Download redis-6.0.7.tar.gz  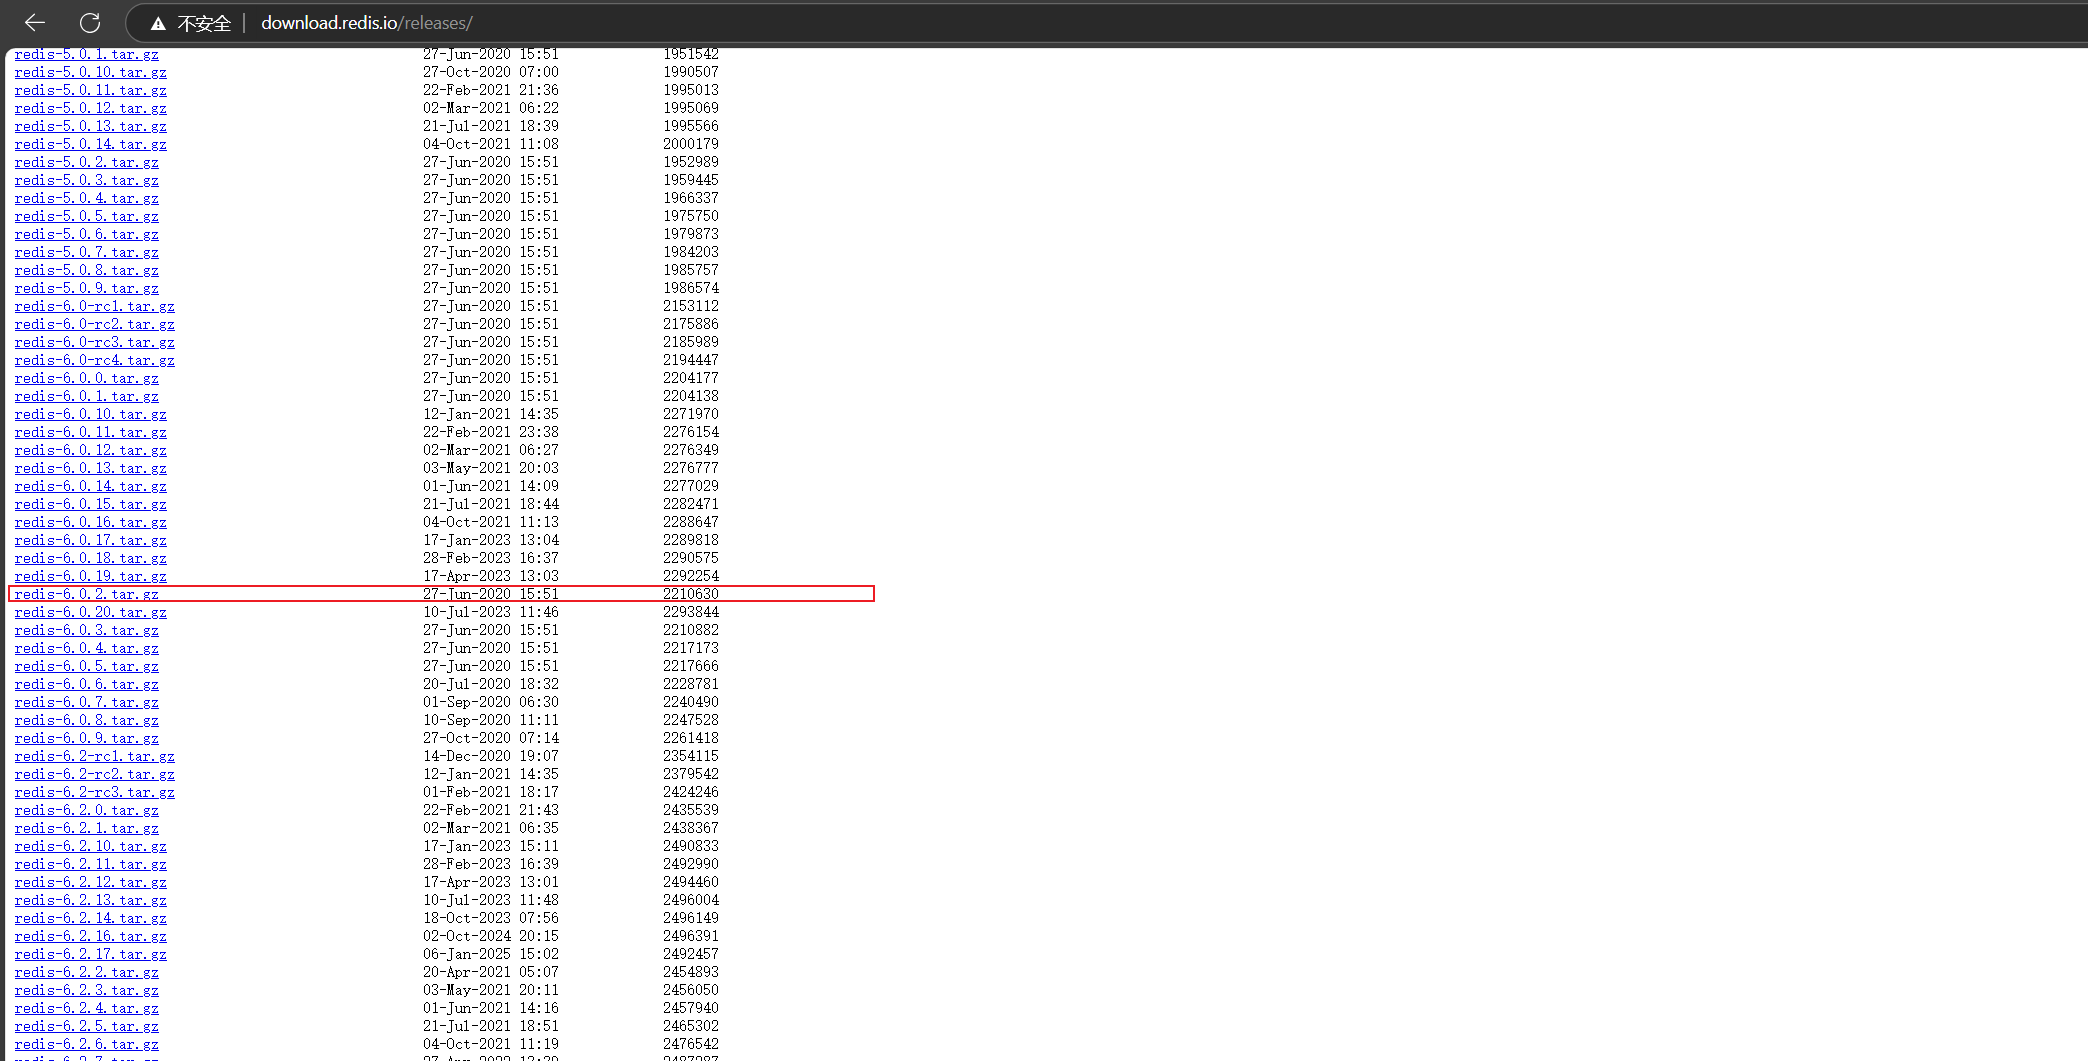click(x=87, y=702)
